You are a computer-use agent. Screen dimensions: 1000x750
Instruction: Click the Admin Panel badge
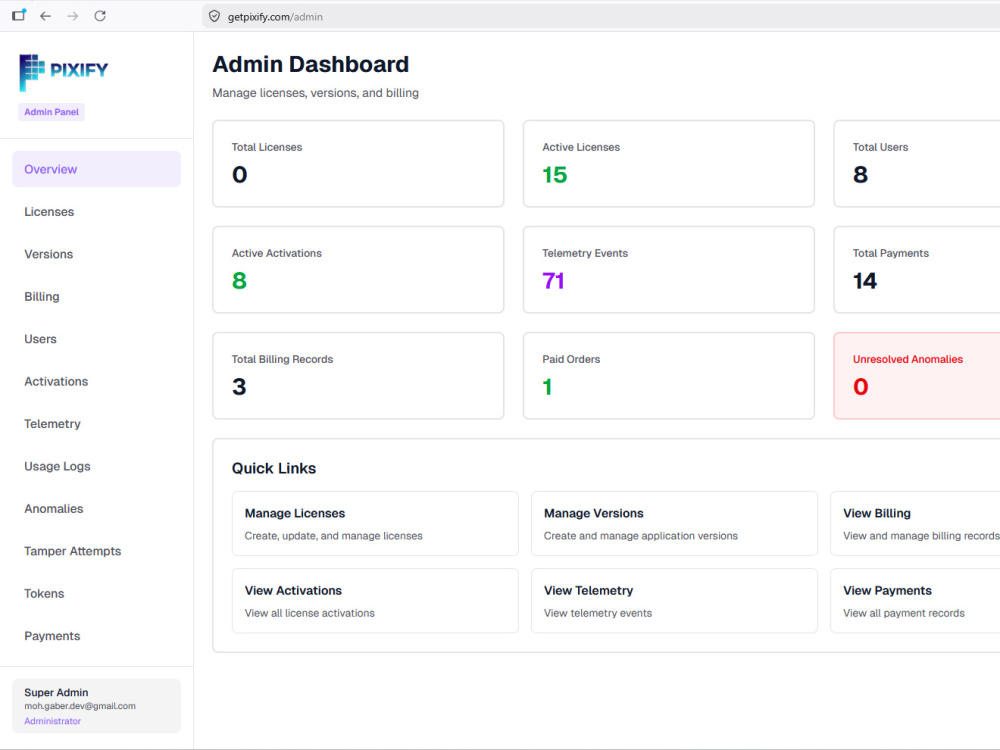[51, 112]
